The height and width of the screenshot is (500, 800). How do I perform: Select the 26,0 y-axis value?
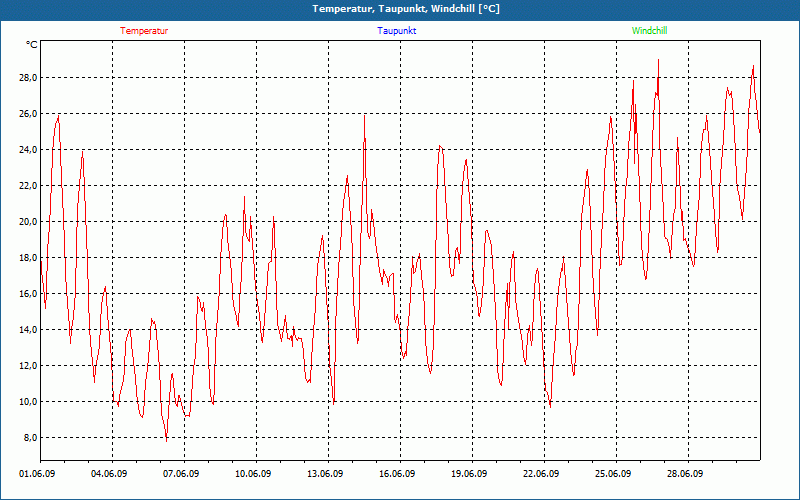[x=28, y=113]
